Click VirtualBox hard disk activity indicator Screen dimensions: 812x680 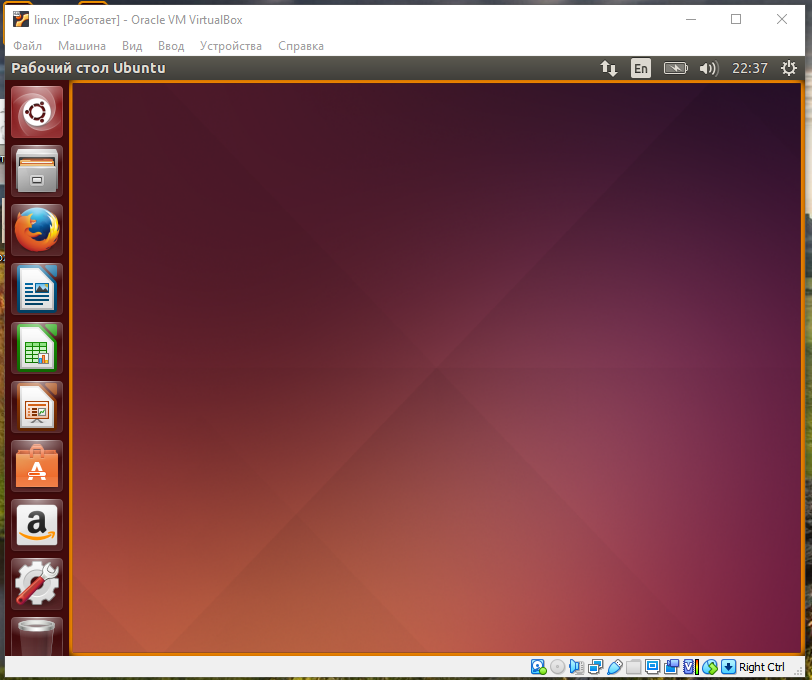pyautogui.click(x=539, y=667)
